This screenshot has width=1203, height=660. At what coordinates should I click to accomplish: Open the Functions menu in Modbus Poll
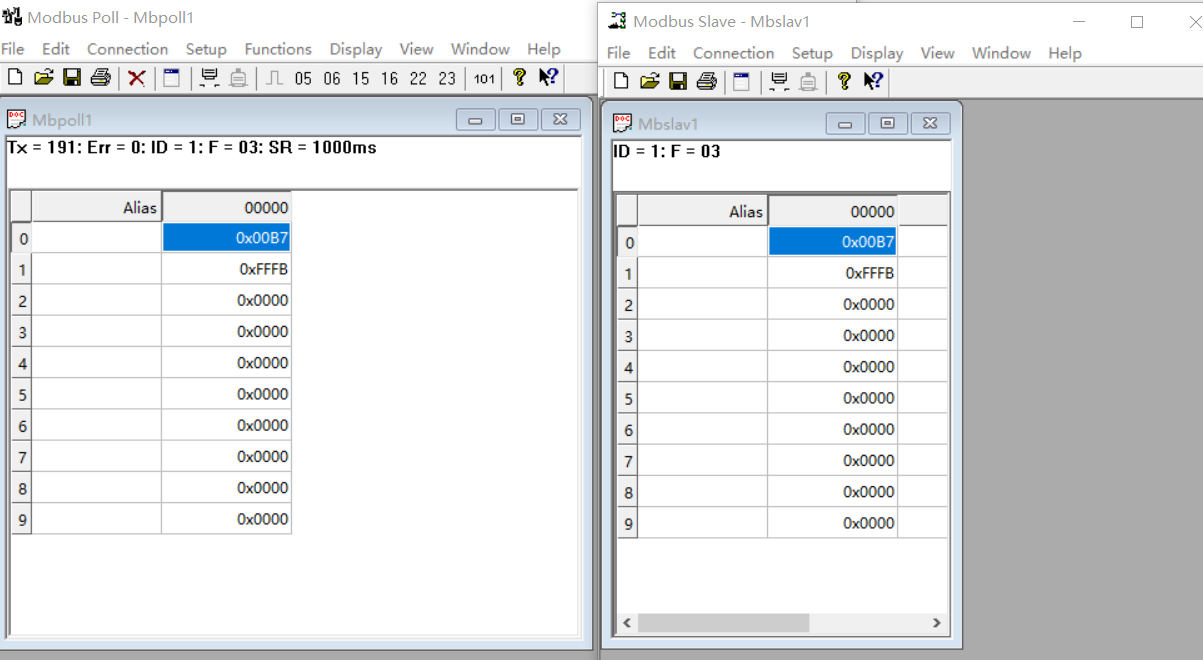pyautogui.click(x=278, y=49)
